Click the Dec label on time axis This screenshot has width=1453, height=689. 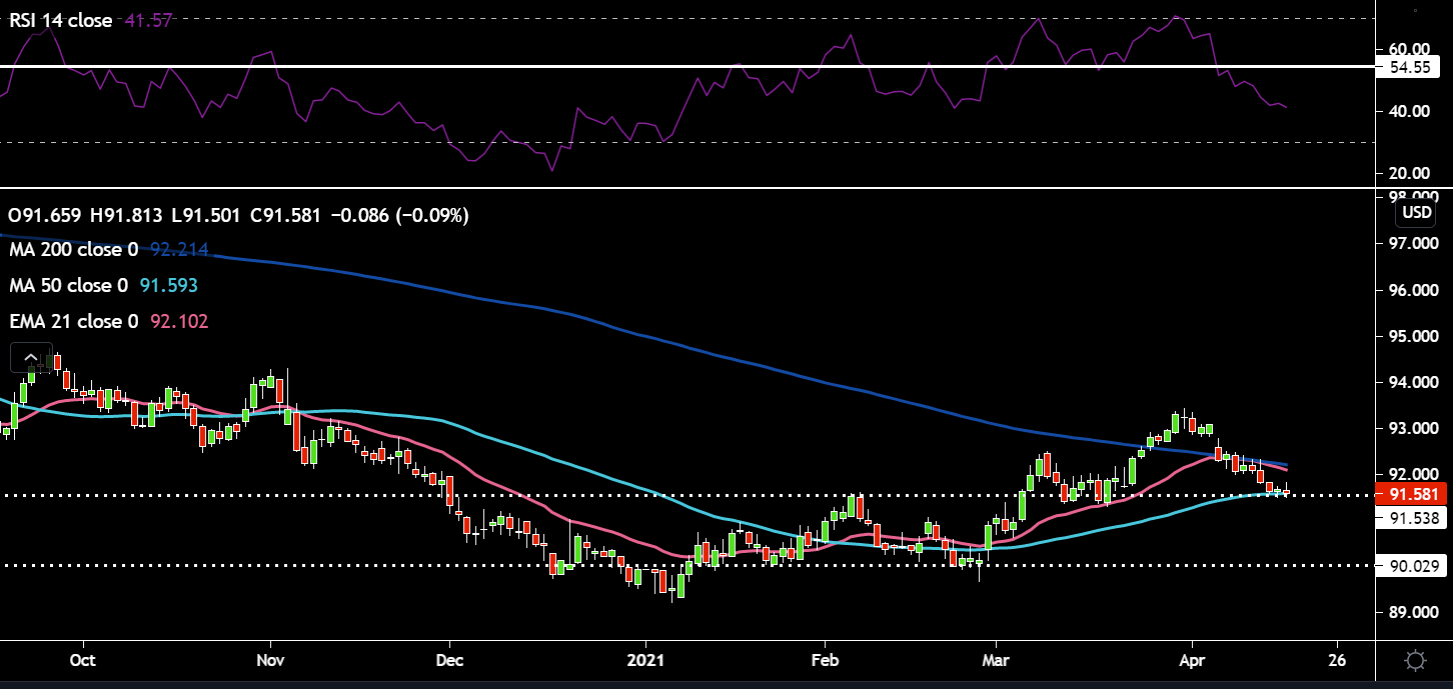point(449,661)
